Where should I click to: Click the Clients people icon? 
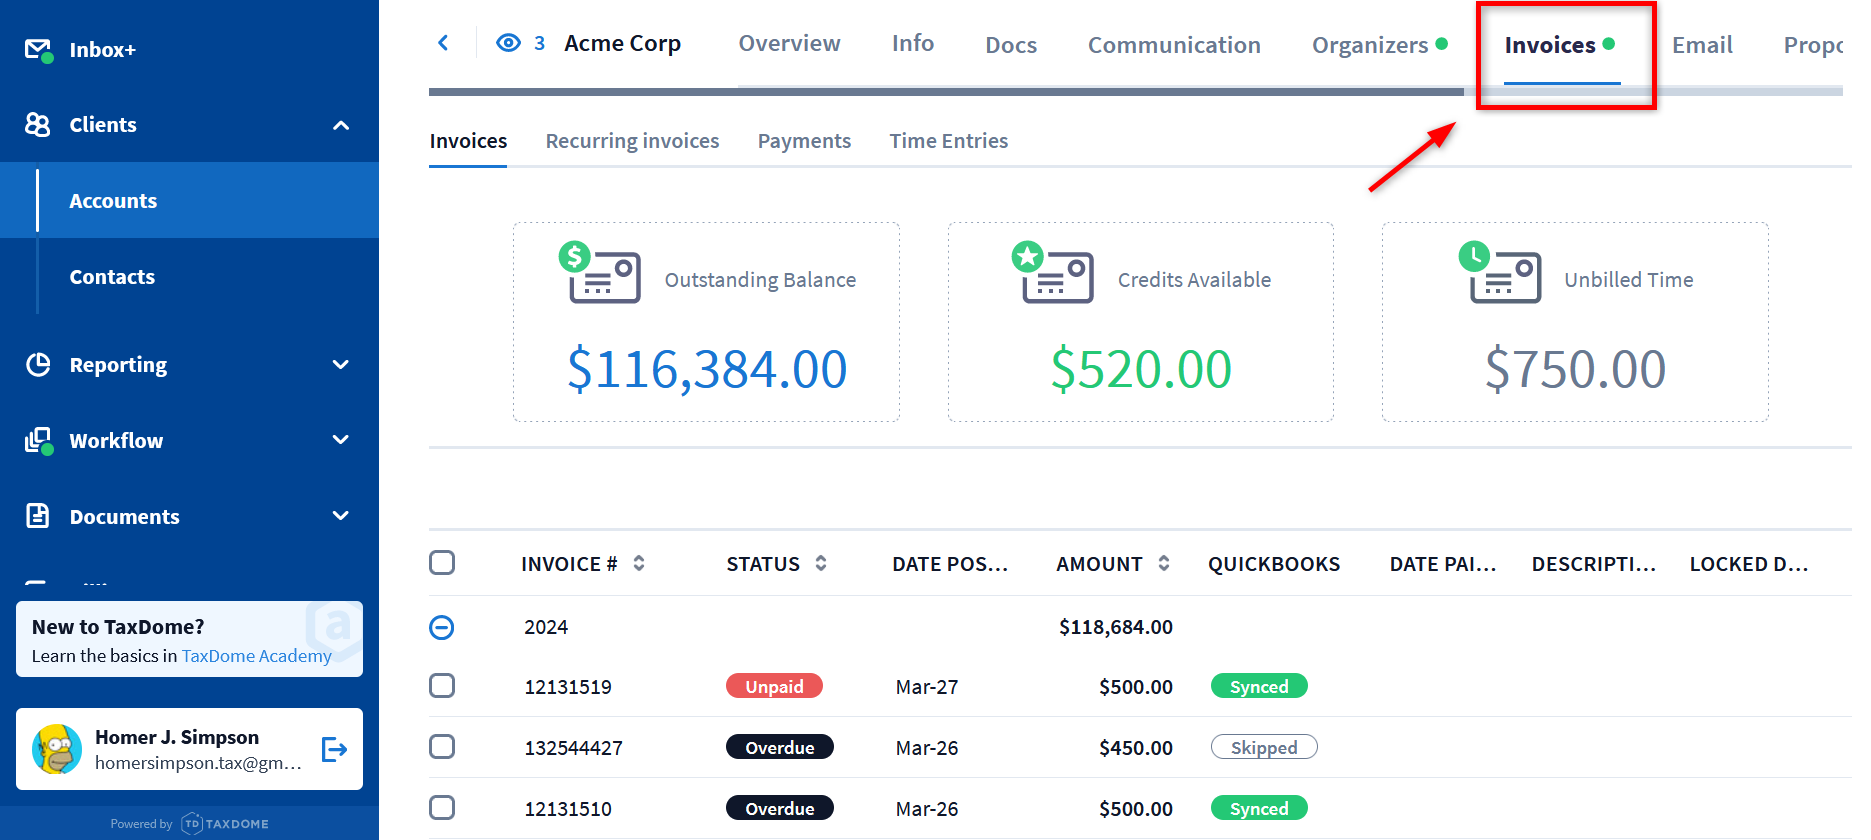coord(37,125)
